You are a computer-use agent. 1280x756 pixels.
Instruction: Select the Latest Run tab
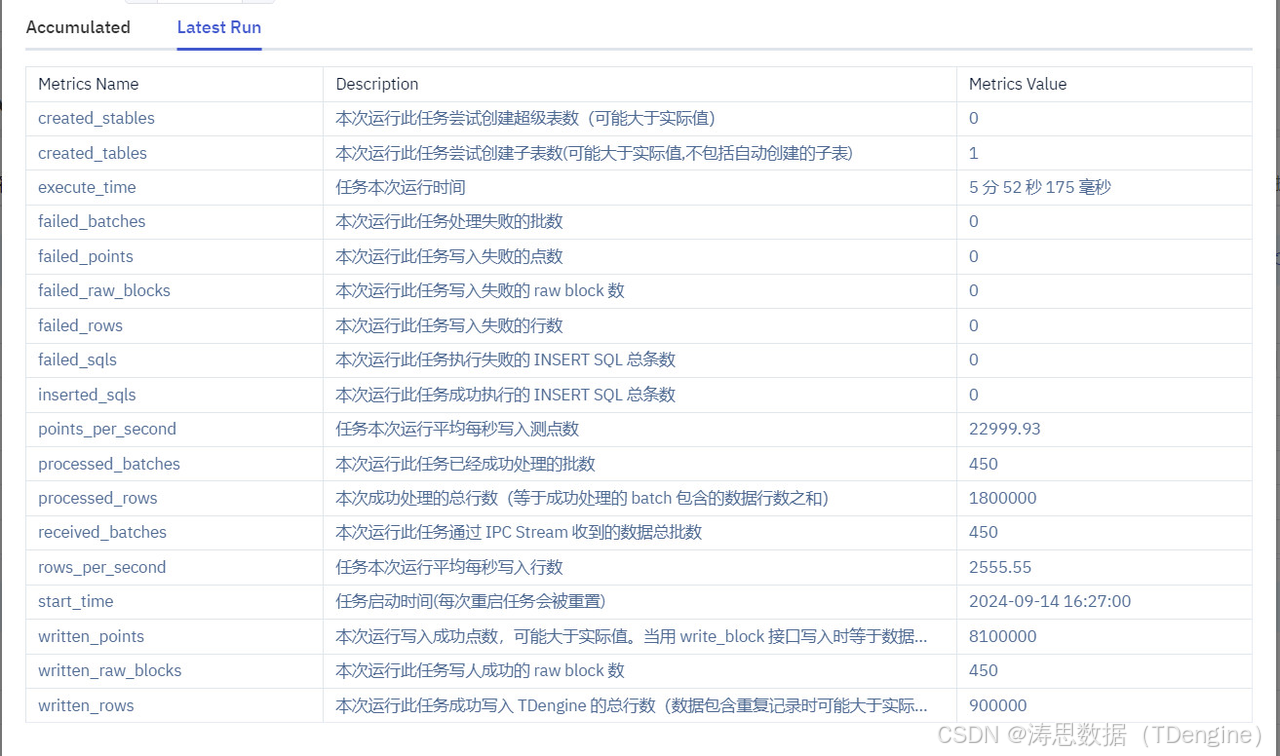pyautogui.click(x=219, y=27)
